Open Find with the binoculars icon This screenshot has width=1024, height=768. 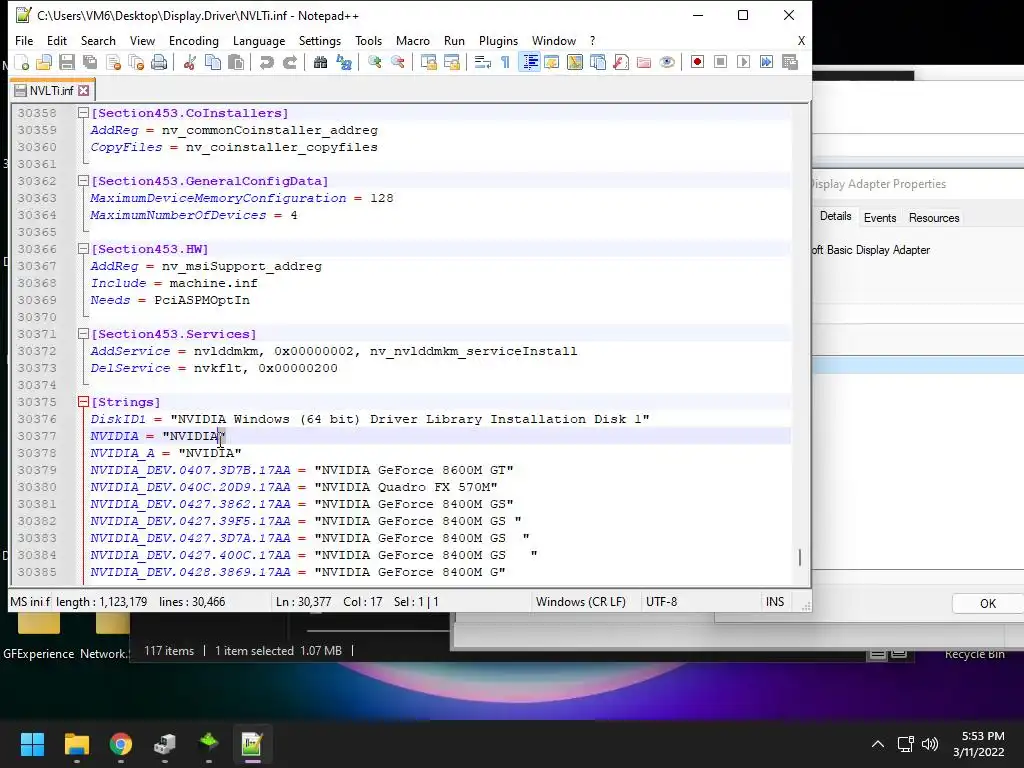click(320, 62)
